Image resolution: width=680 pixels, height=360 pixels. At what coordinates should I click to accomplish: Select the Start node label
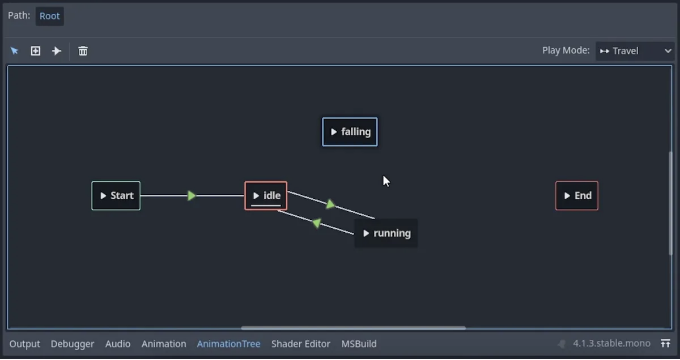coord(122,196)
